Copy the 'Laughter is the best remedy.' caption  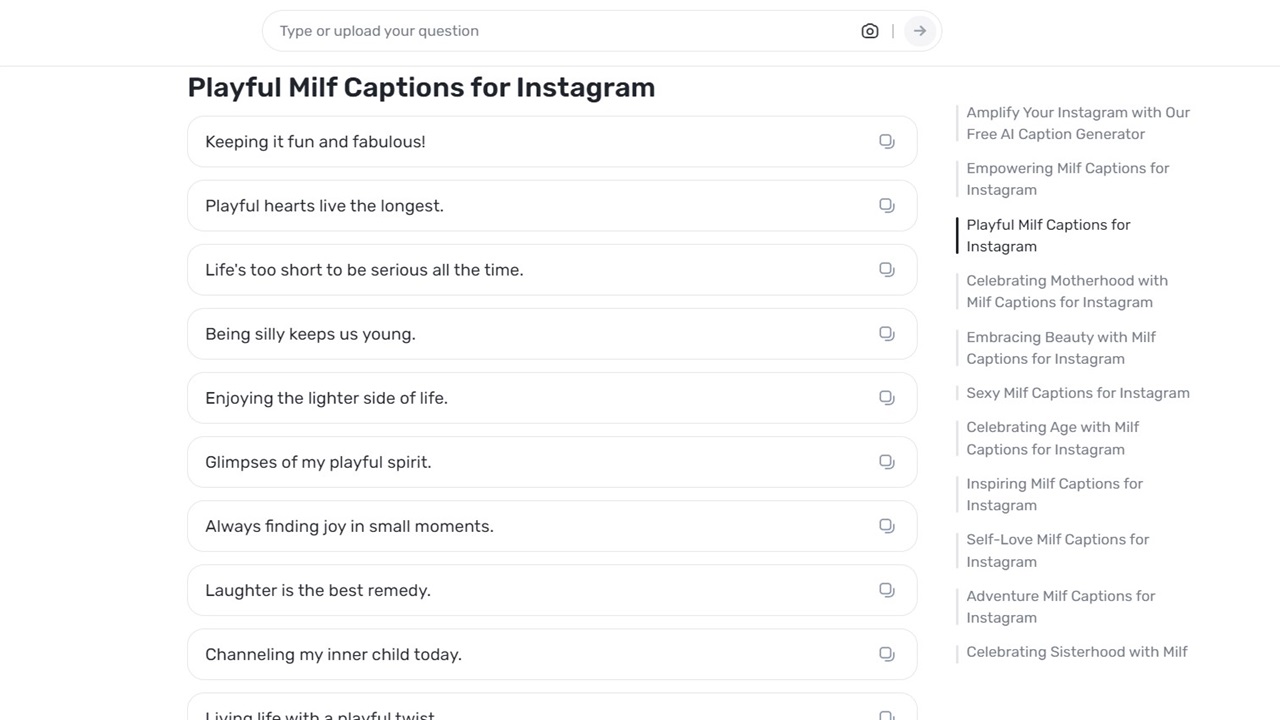point(886,589)
